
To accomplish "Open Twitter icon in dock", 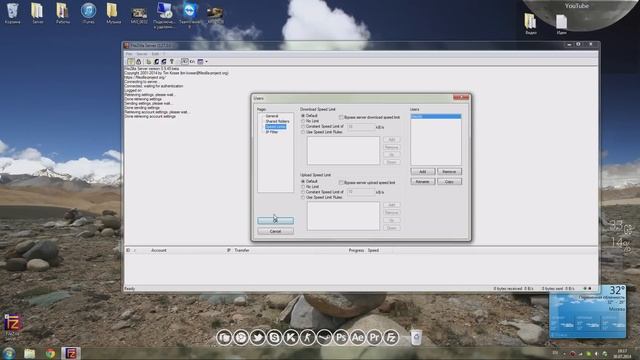I will (x=258, y=338).
